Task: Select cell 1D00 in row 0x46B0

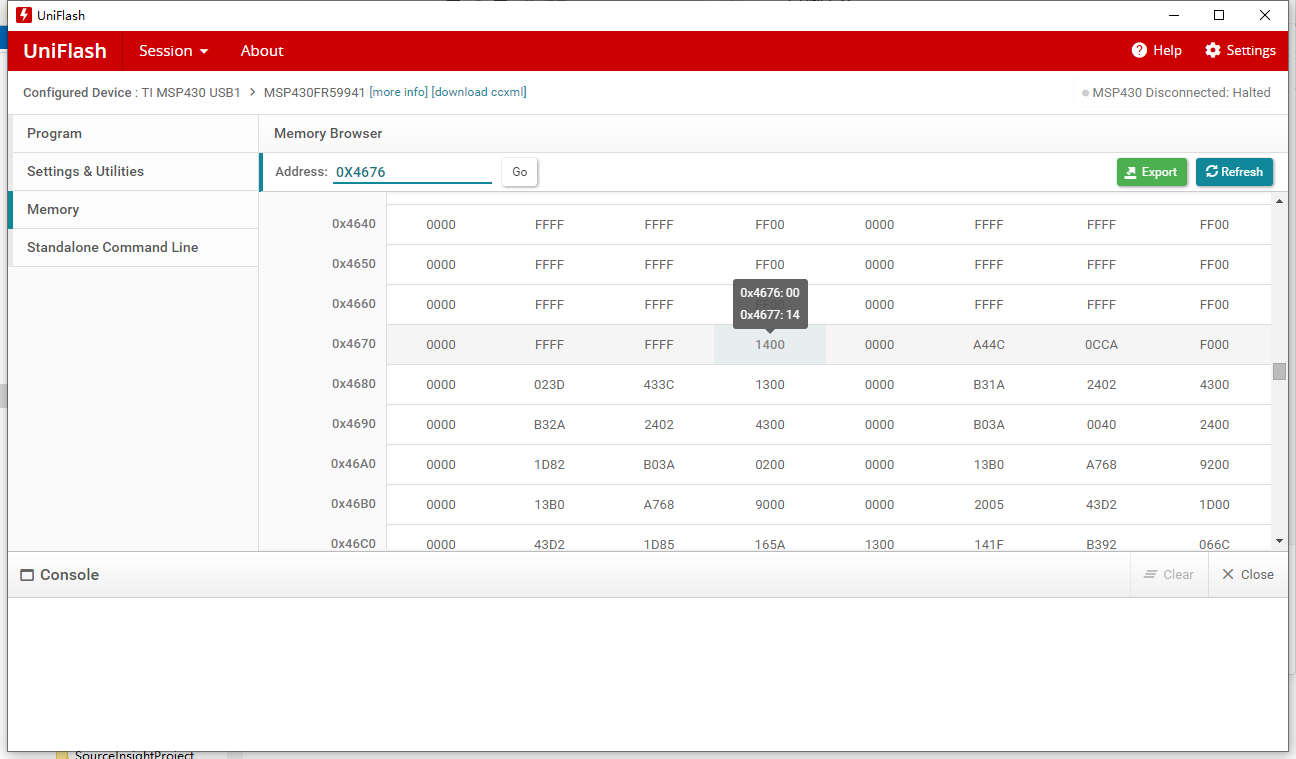Action: pyautogui.click(x=1214, y=505)
